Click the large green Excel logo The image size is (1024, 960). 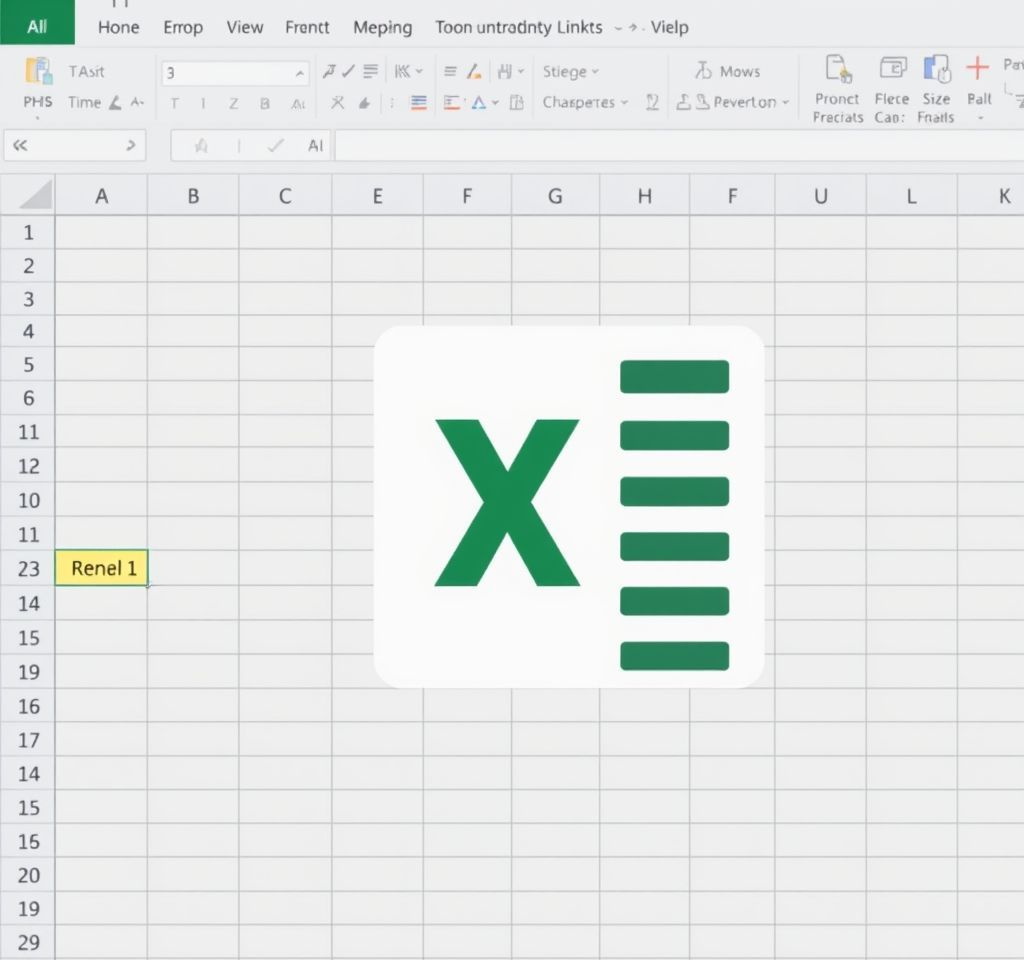coord(569,506)
